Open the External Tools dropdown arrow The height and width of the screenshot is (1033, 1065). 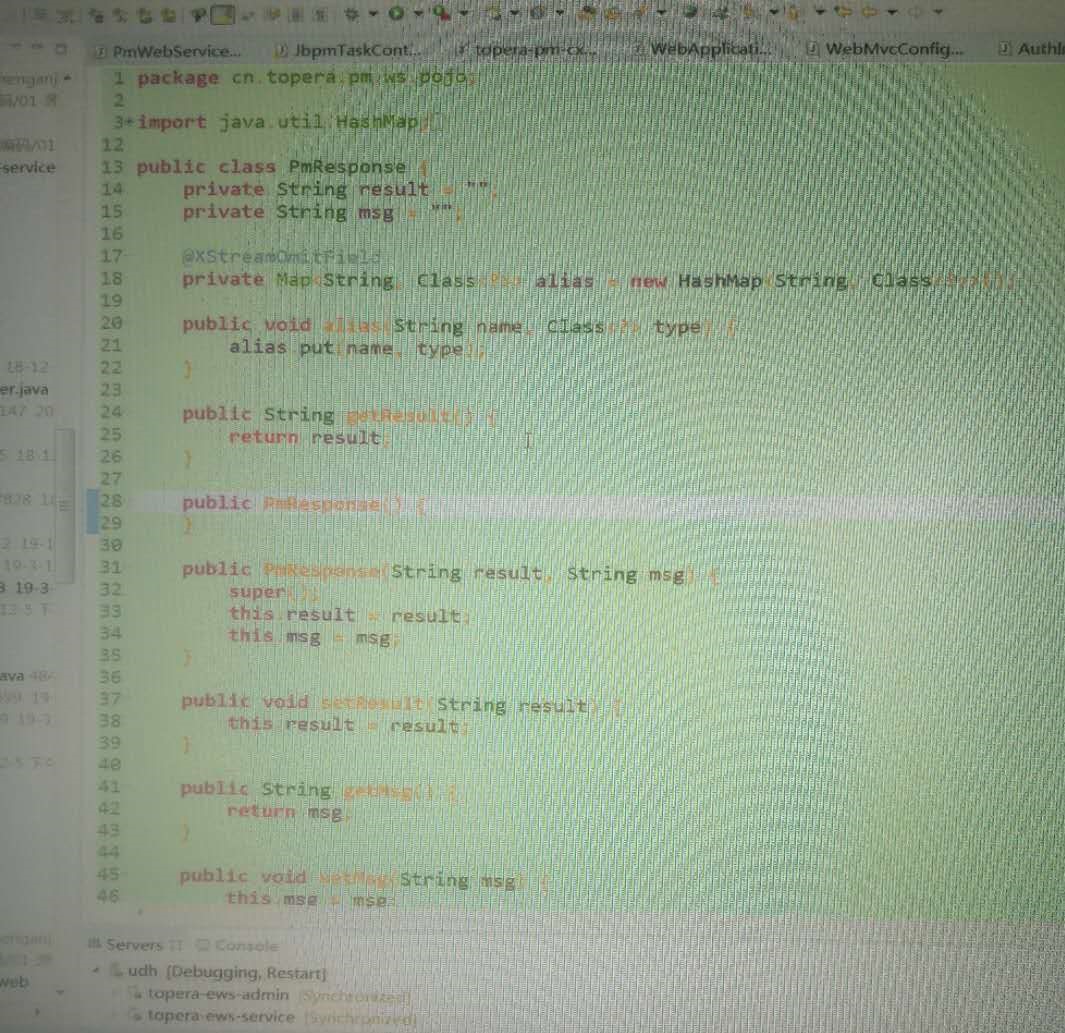click(464, 13)
